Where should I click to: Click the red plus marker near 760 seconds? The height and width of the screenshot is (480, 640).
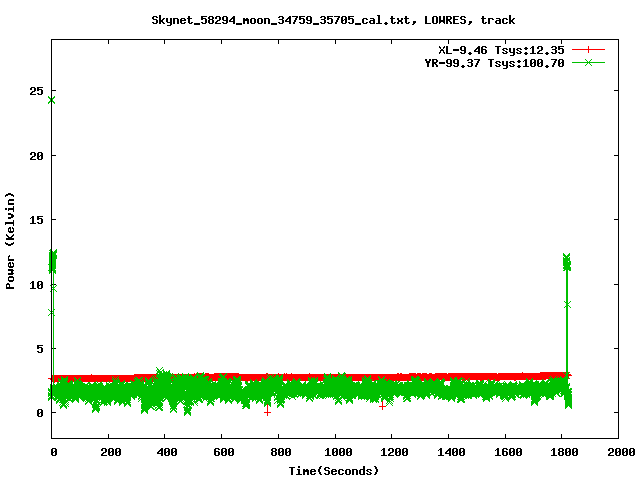pyautogui.click(x=267, y=412)
